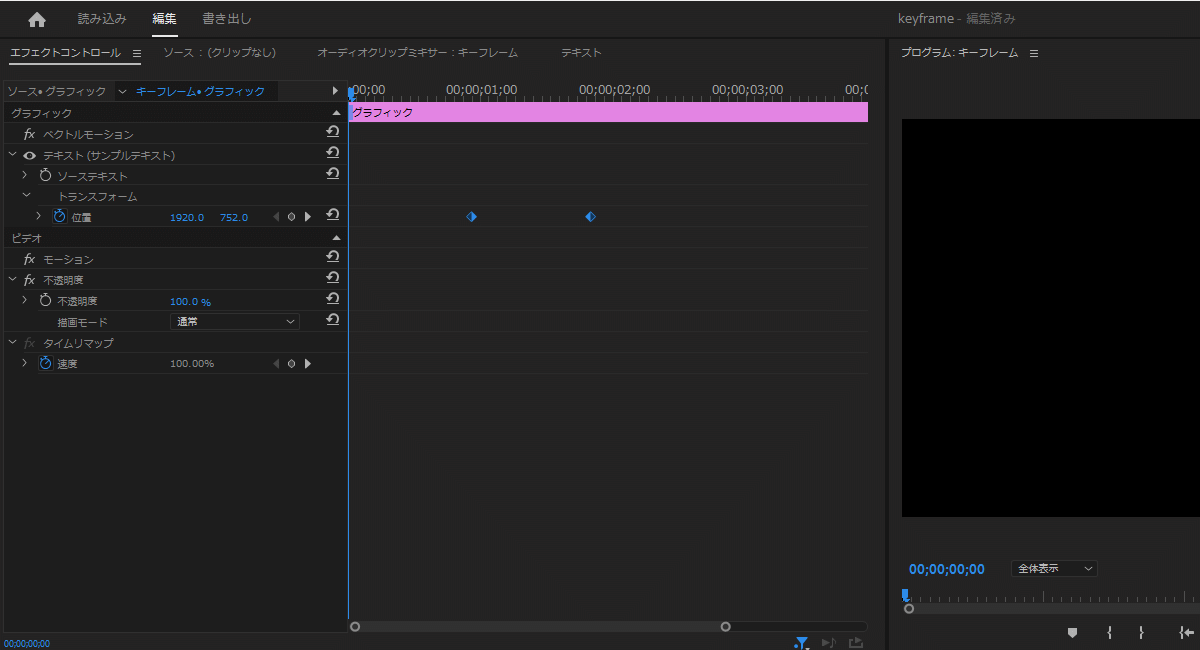Toggle fx on モーション effect
Screen dimensions: 1200x650
pyautogui.click(x=29, y=259)
